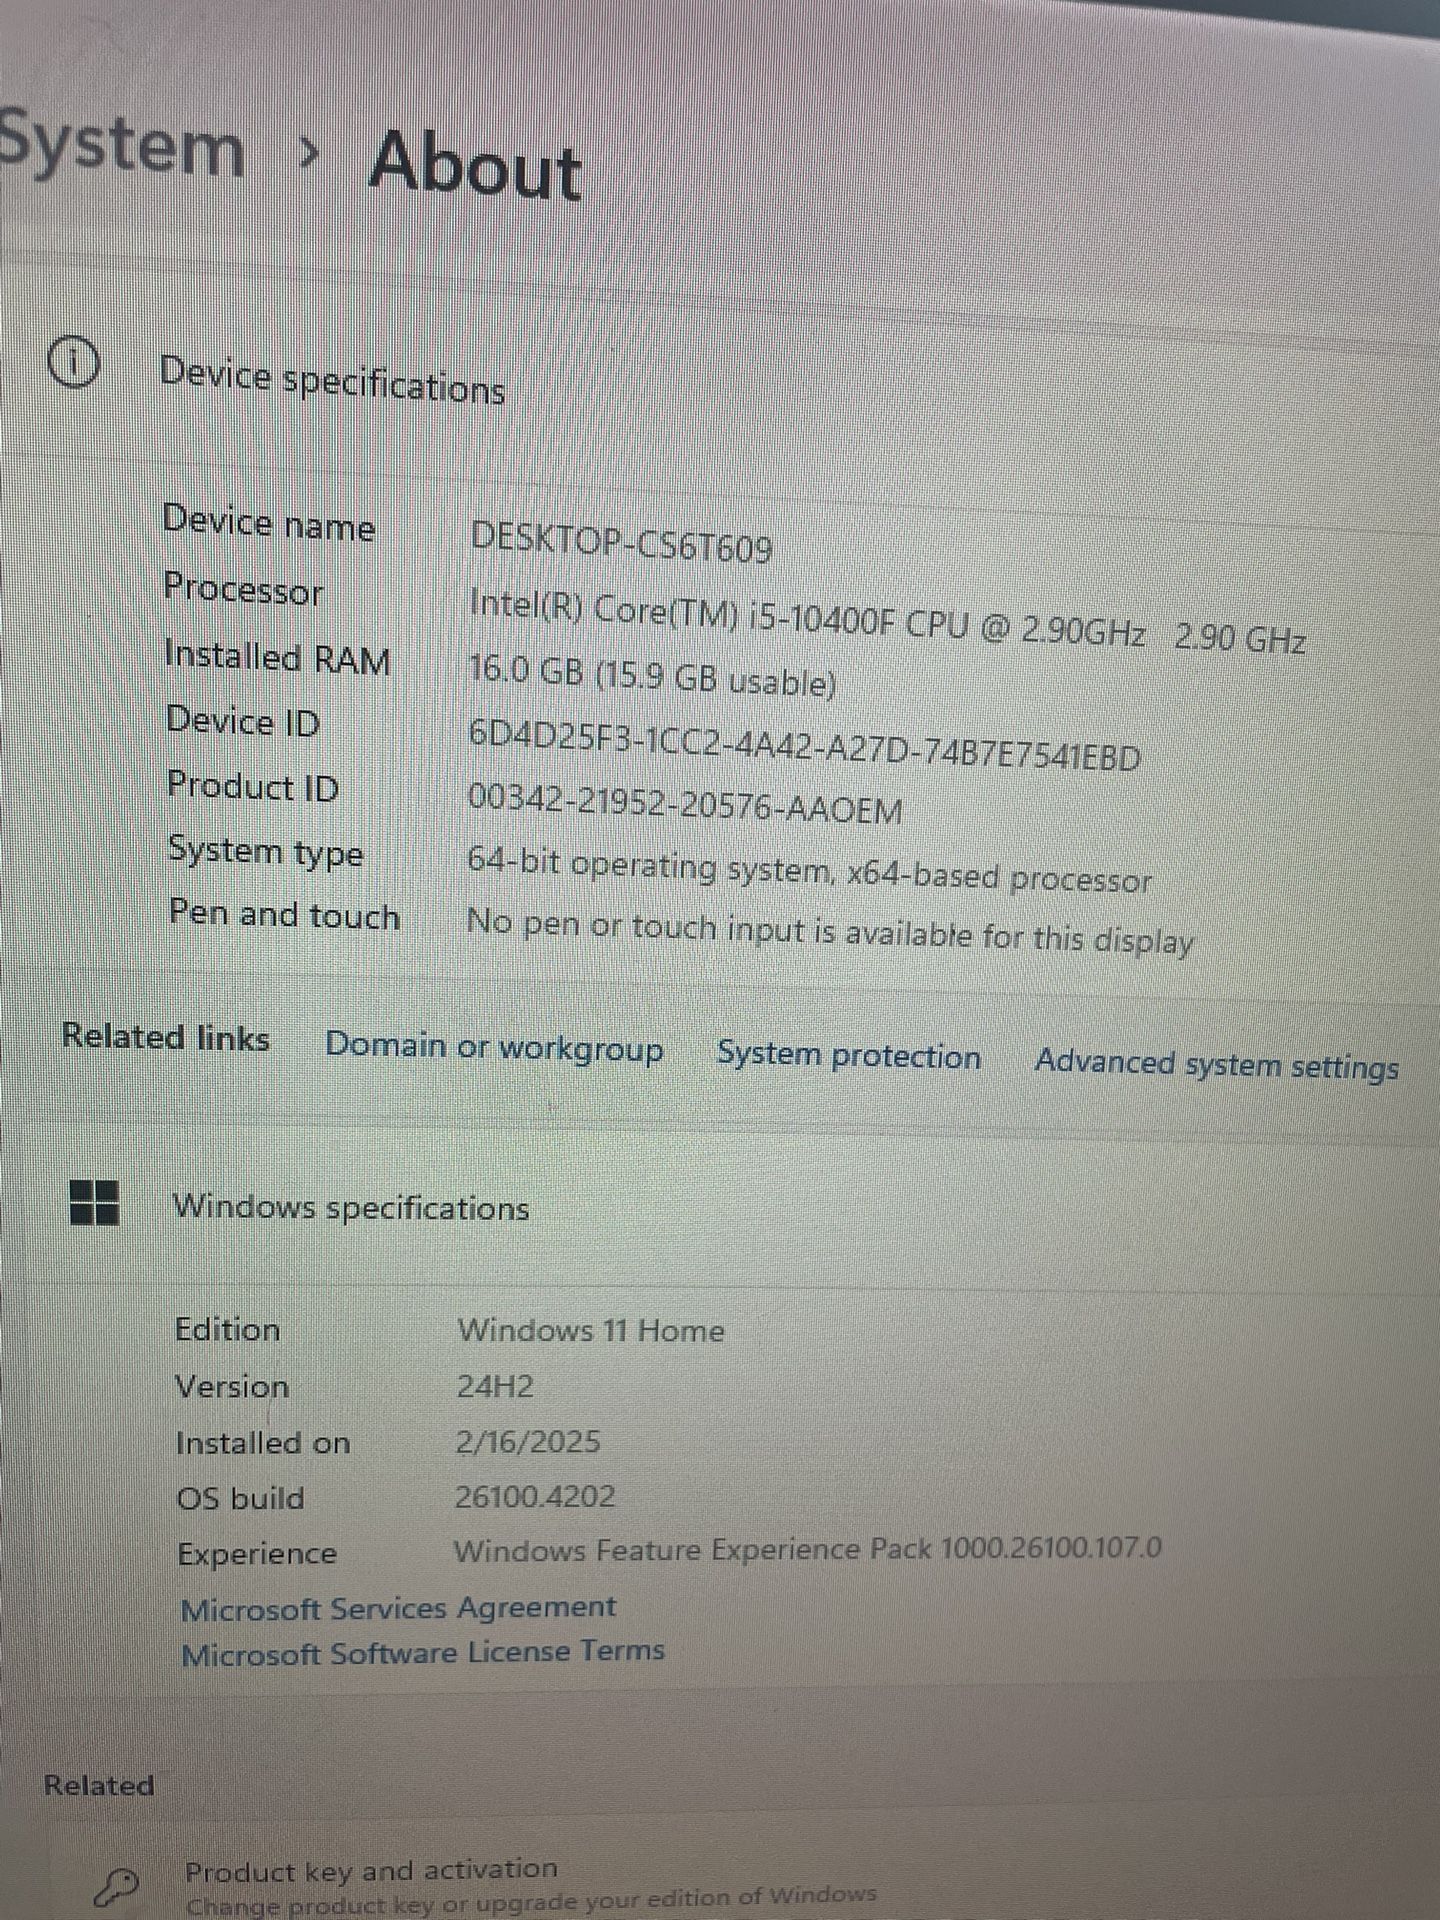This screenshot has height=1920, width=1440.
Task: Click the System type label
Action: (265, 851)
